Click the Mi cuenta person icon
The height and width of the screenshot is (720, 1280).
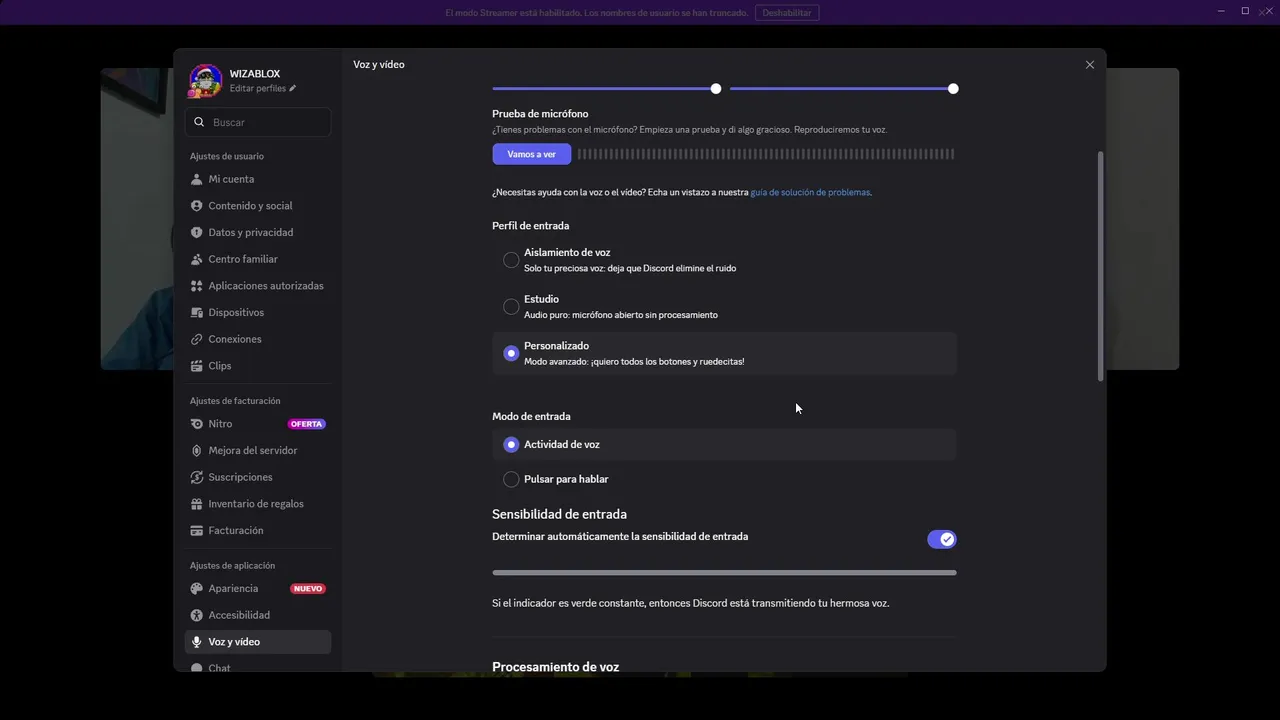pyautogui.click(x=197, y=179)
